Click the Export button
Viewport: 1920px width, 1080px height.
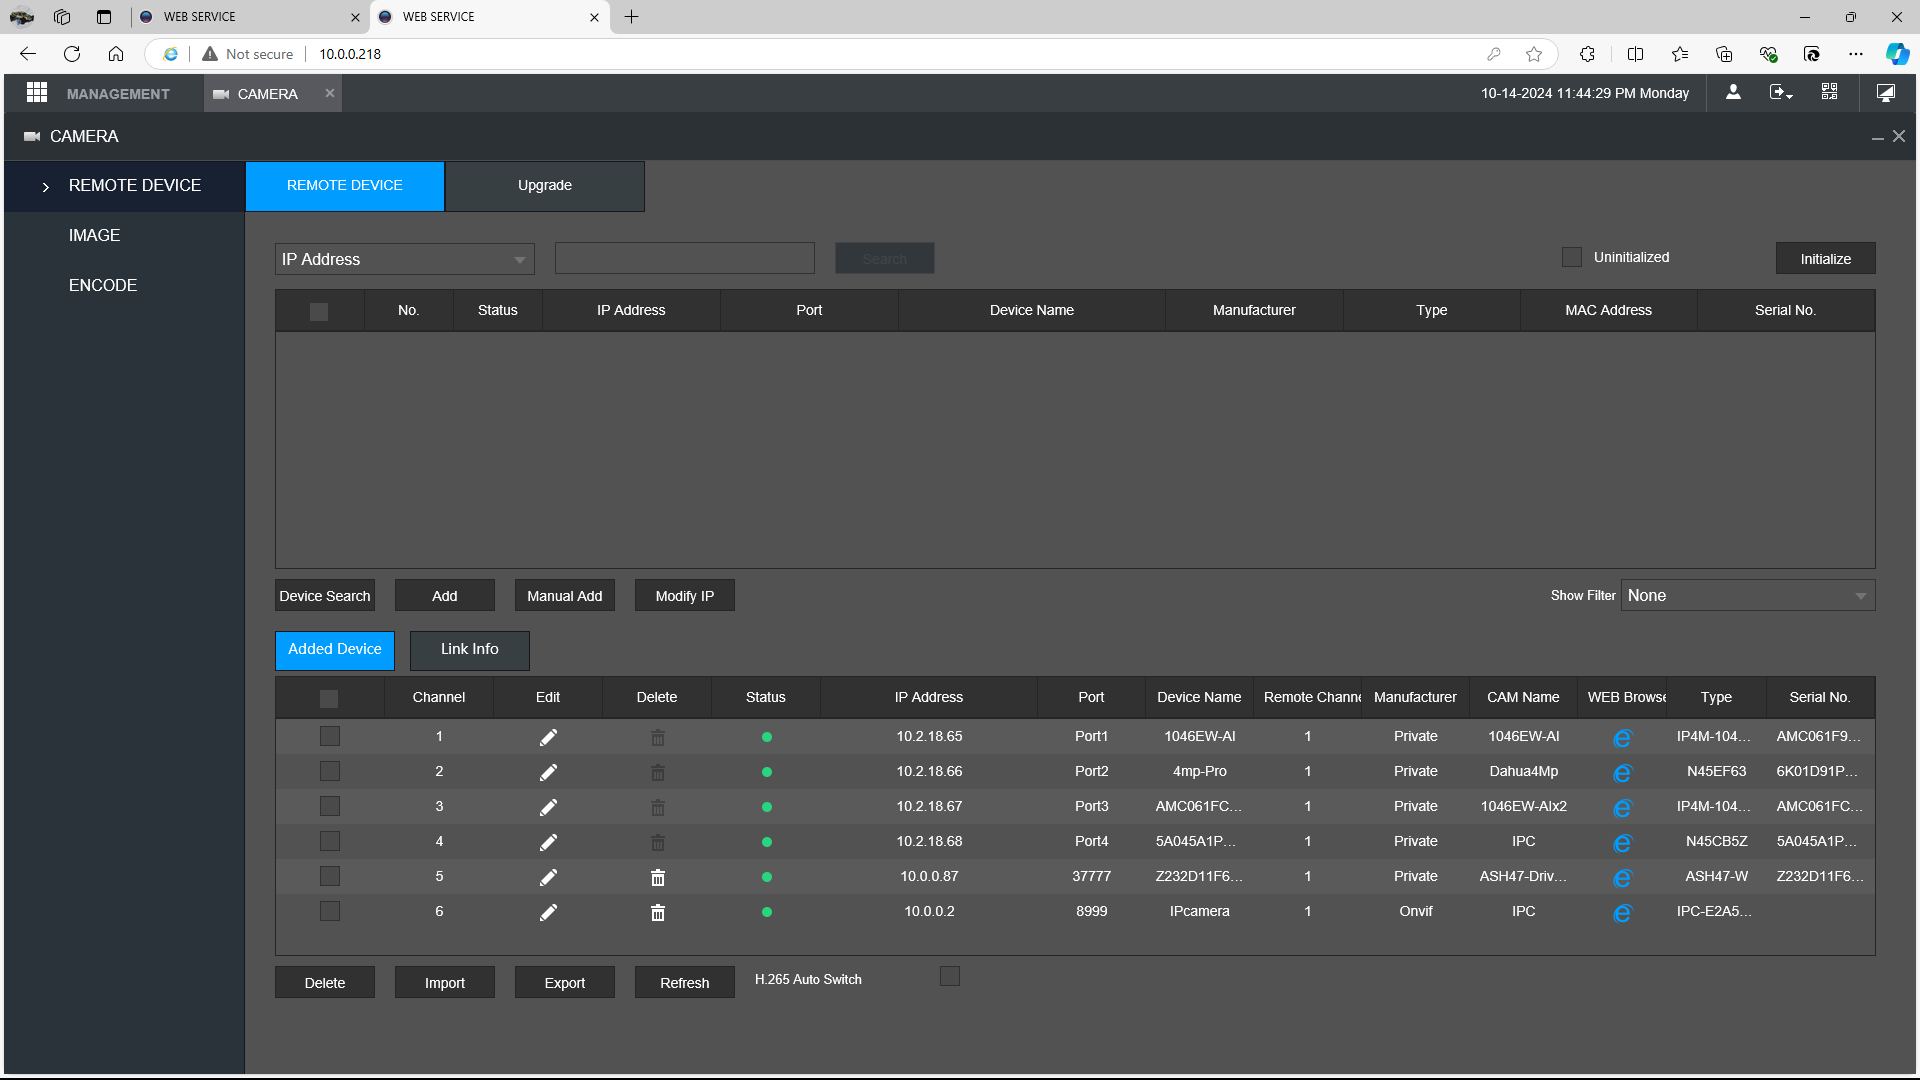(565, 982)
